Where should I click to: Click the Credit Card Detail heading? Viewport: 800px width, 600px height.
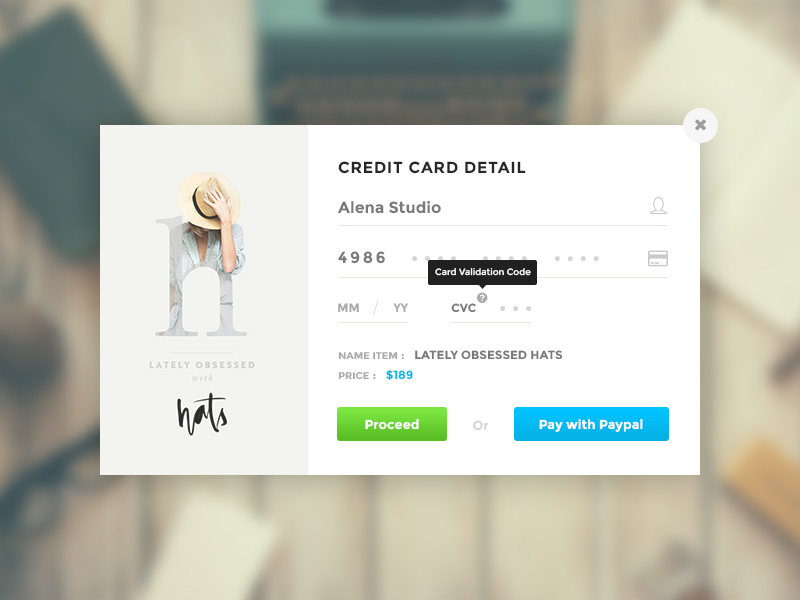432,168
